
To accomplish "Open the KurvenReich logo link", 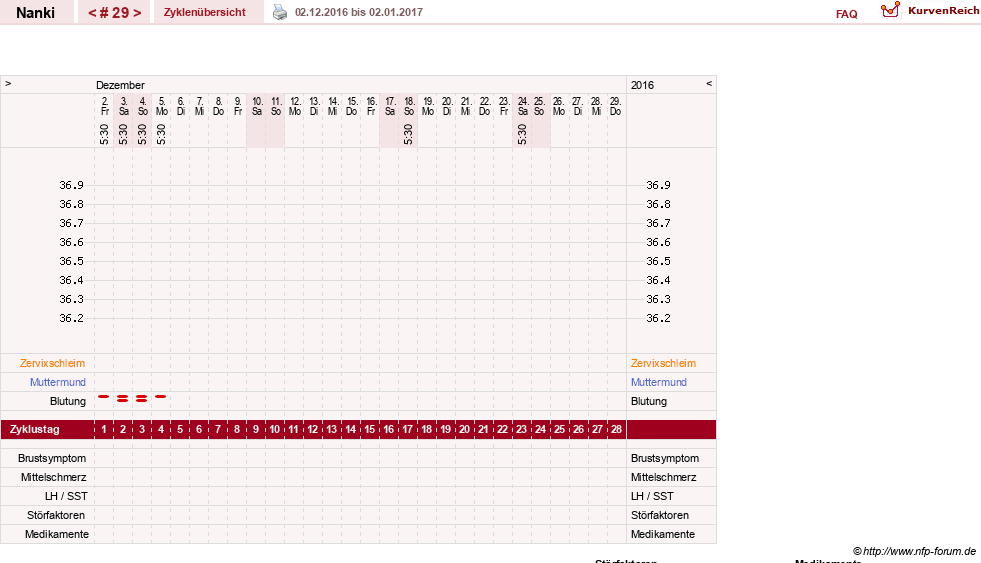I will [930, 11].
